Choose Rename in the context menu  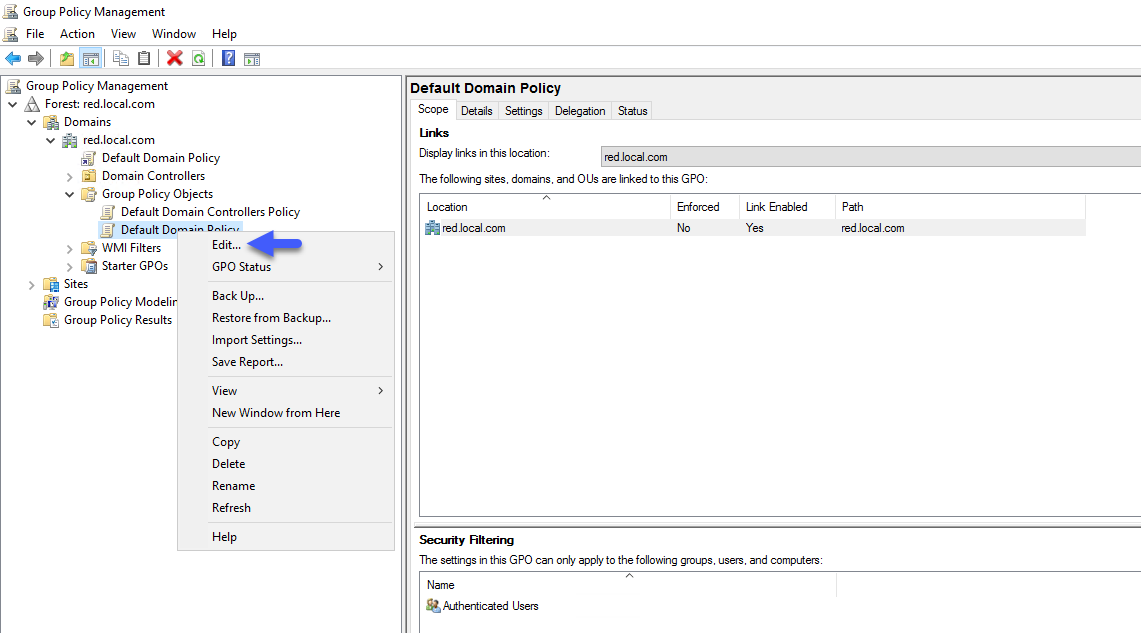click(x=286, y=485)
